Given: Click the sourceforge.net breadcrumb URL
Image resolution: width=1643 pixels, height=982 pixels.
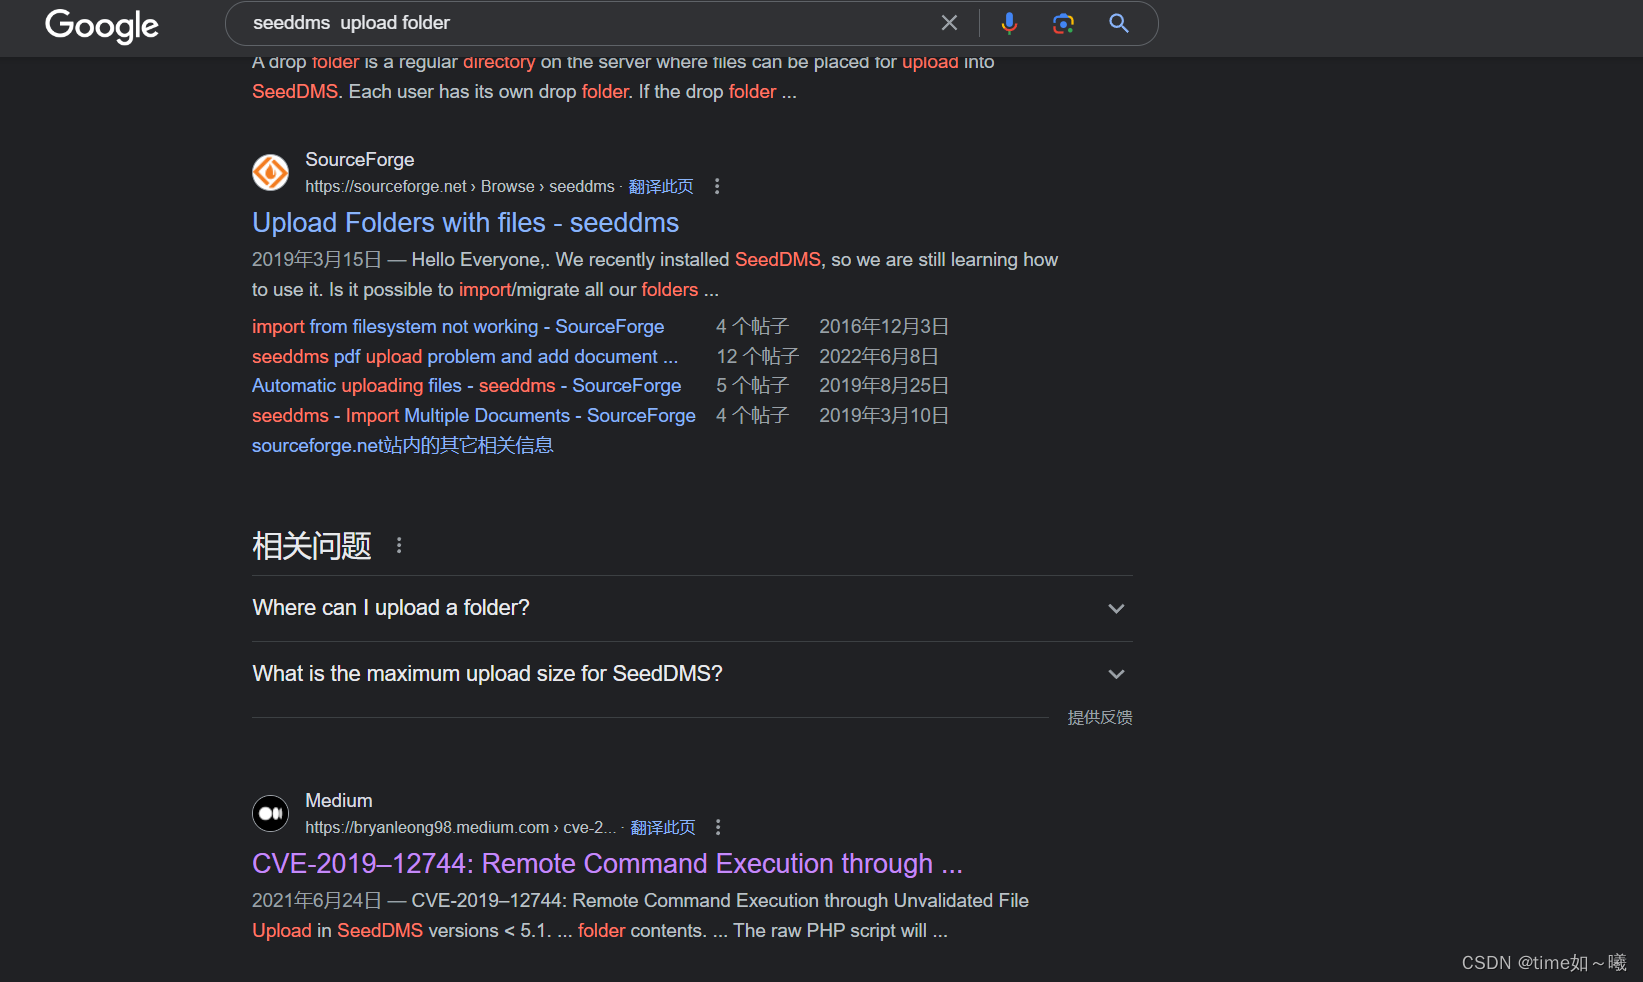Looking at the screenshot, I should (x=460, y=186).
